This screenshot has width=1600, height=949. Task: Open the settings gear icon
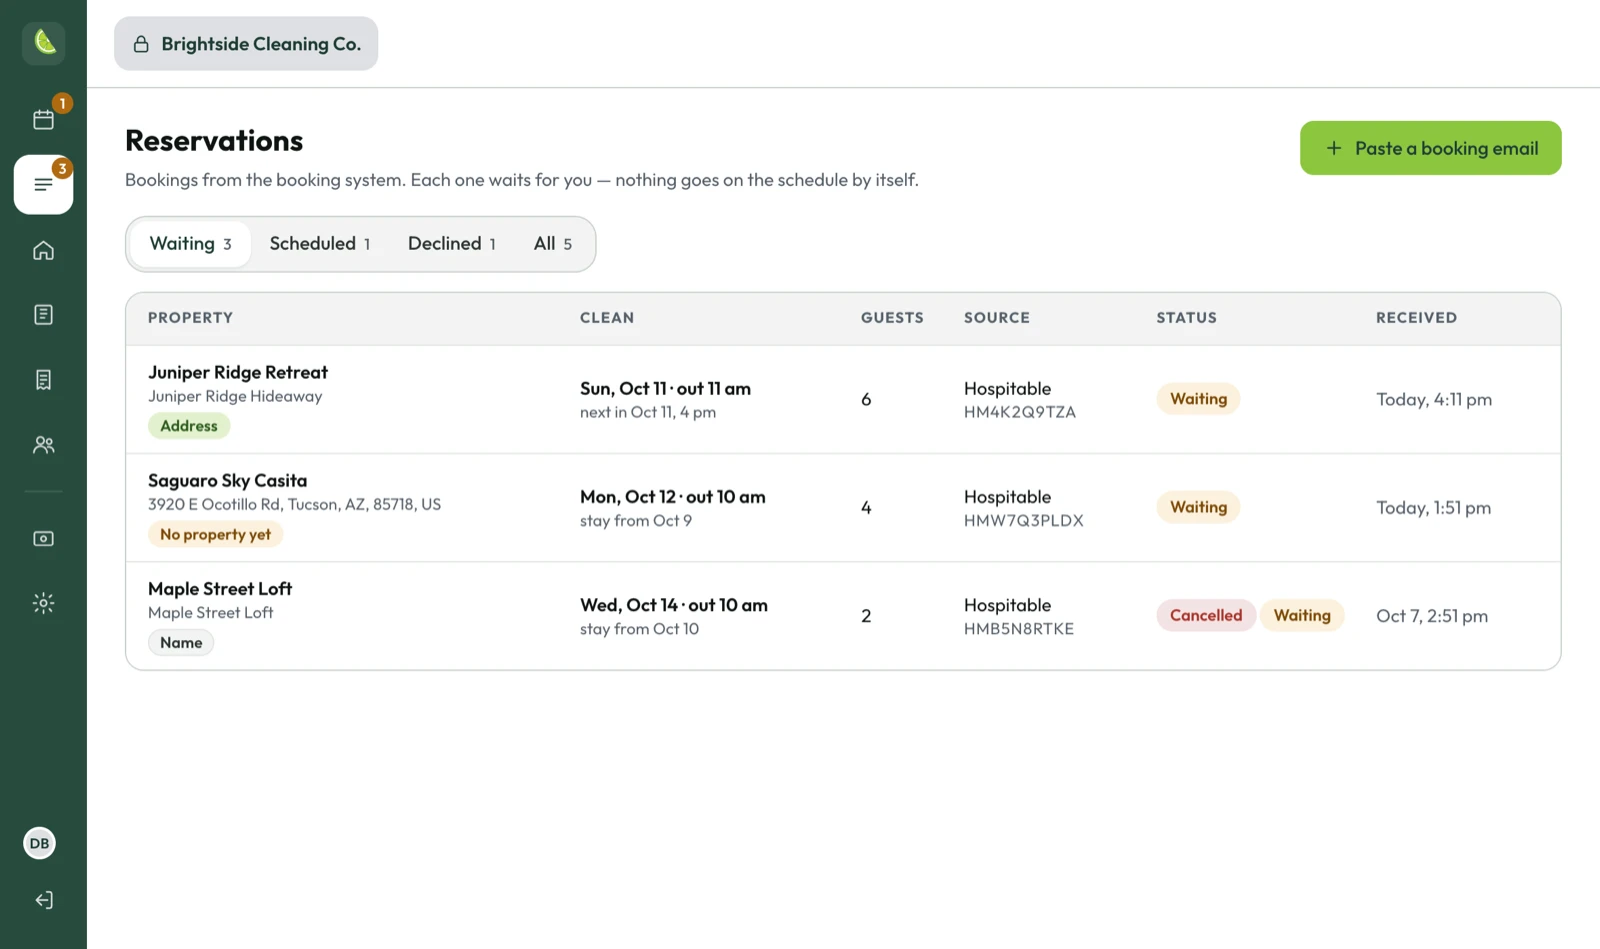43,603
